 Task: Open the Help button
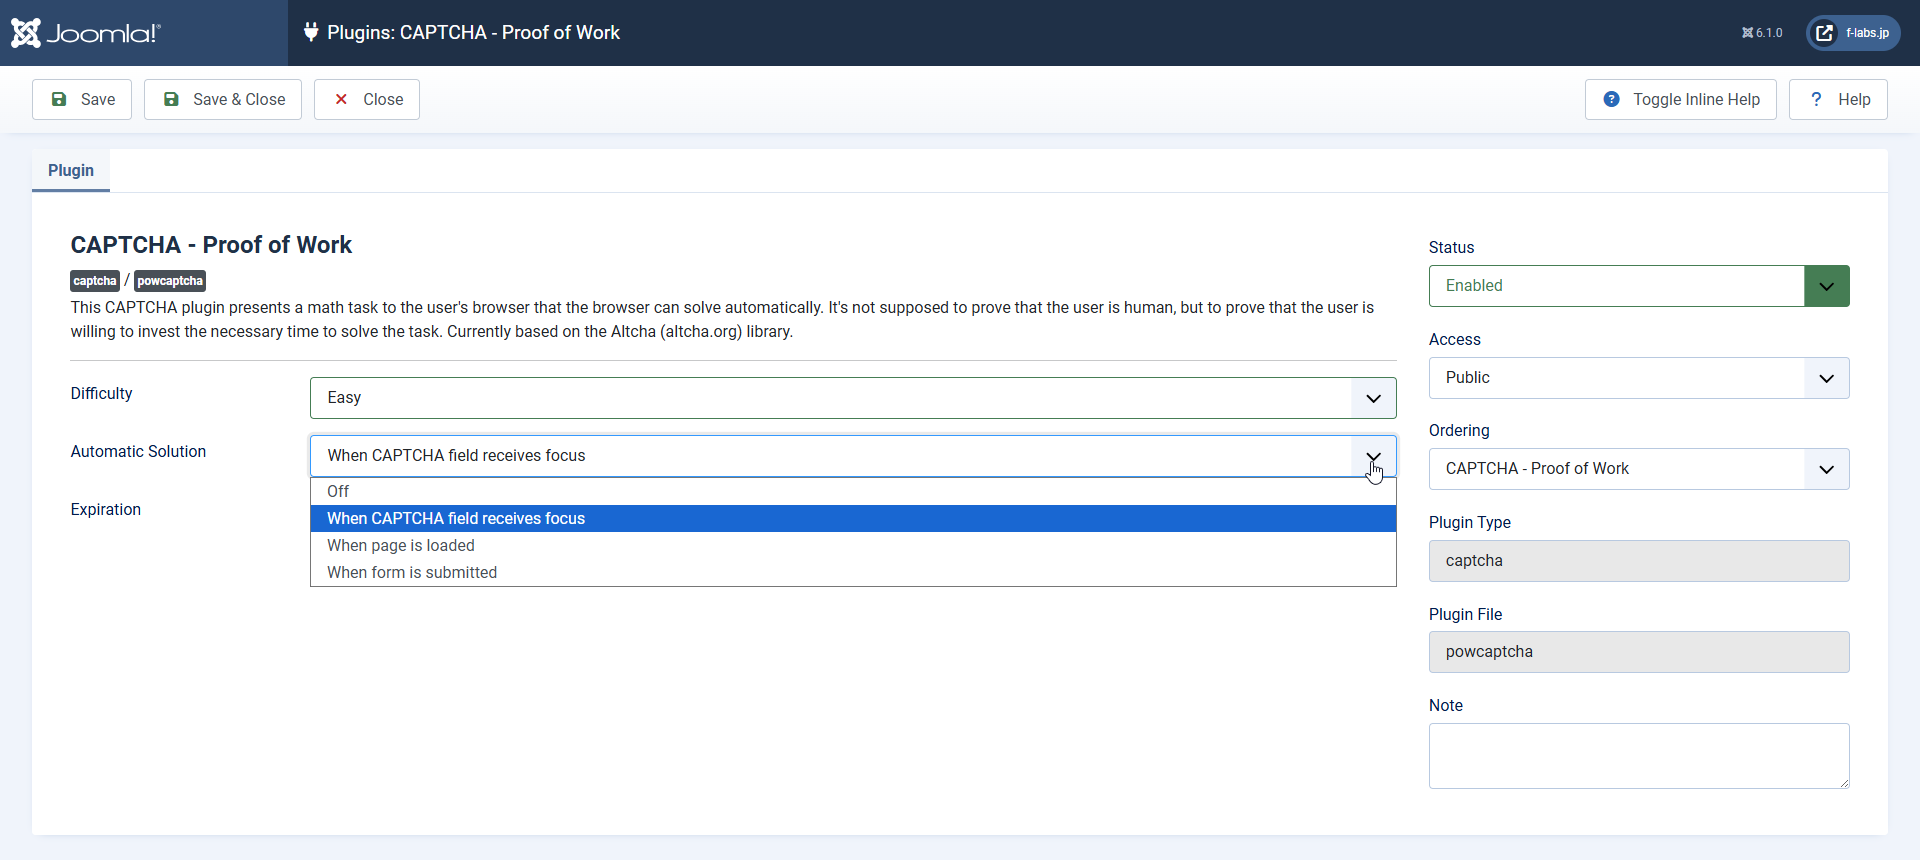pos(1838,99)
